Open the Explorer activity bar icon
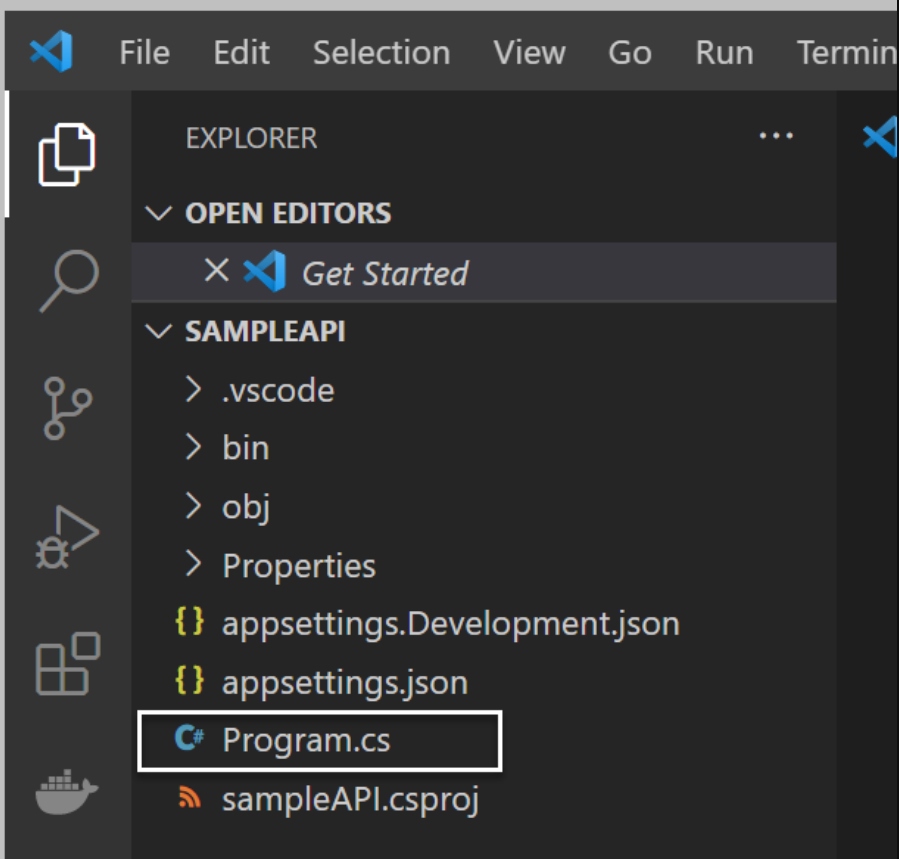This screenshot has width=899, height=859. [67, 154]
